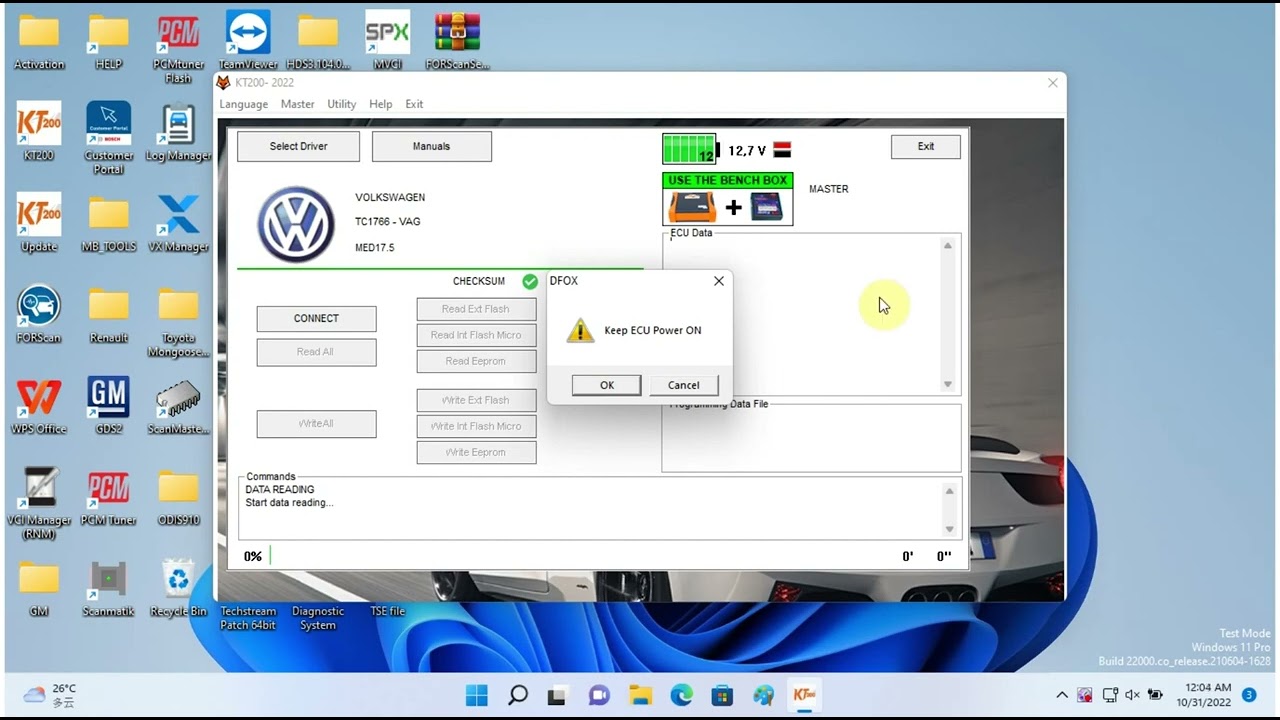Open the ScanMaster chip icon
The width and height of the screenshot is (1280, 720).
pos(178,405)
